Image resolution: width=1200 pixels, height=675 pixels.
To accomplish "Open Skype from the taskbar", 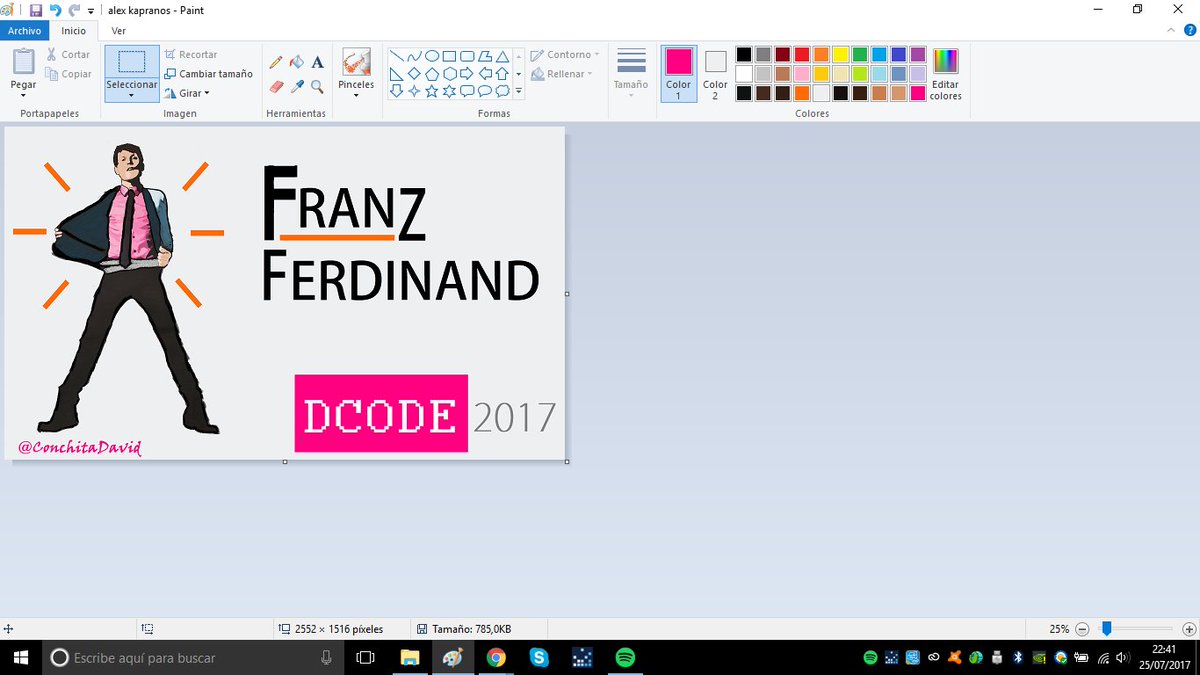I will pyautogui.click(x=540, y=657).
